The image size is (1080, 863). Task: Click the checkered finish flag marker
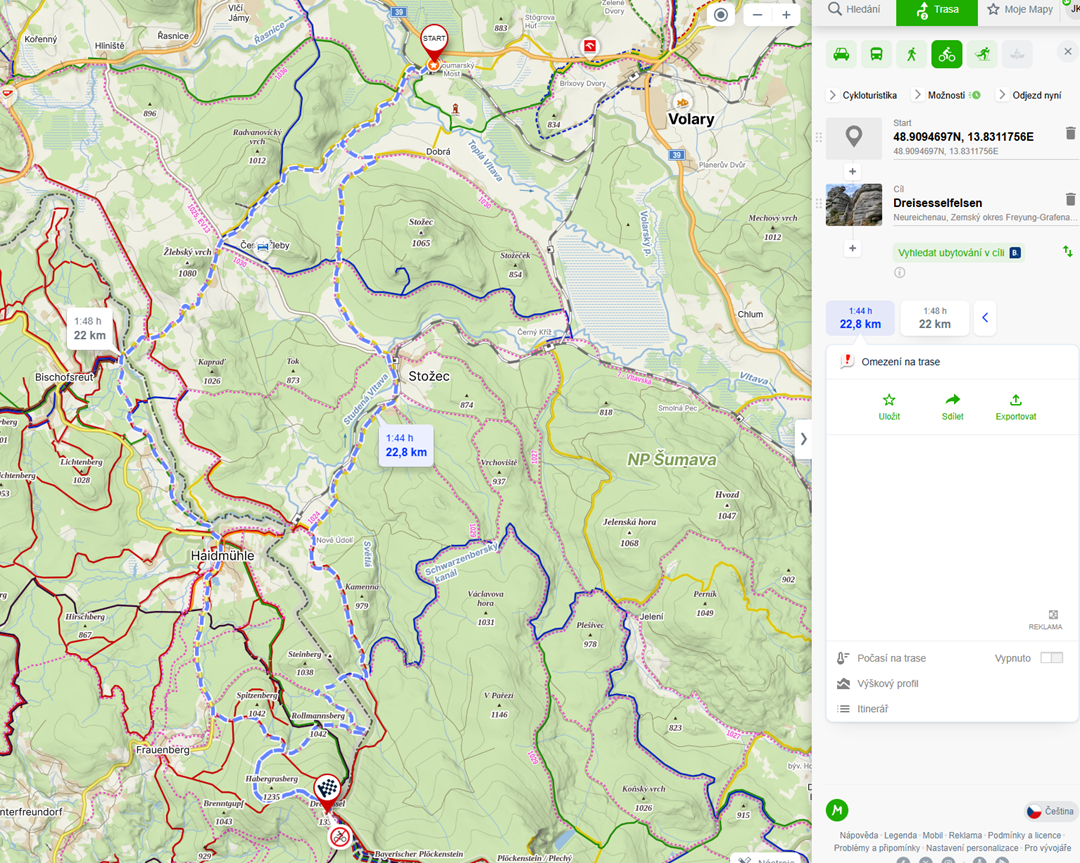(327, 788)
